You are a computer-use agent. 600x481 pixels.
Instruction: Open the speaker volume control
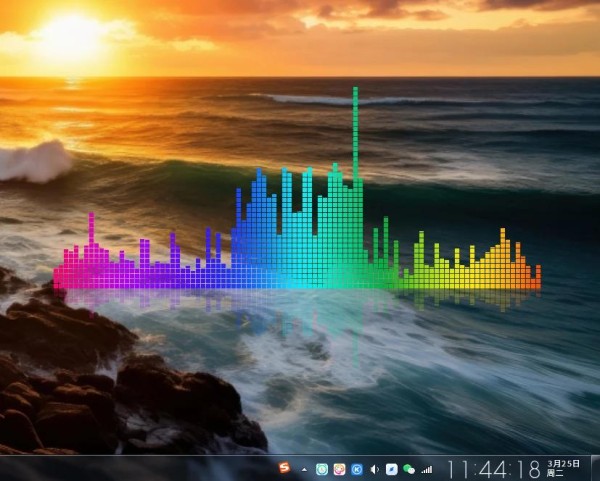point(375,470)
